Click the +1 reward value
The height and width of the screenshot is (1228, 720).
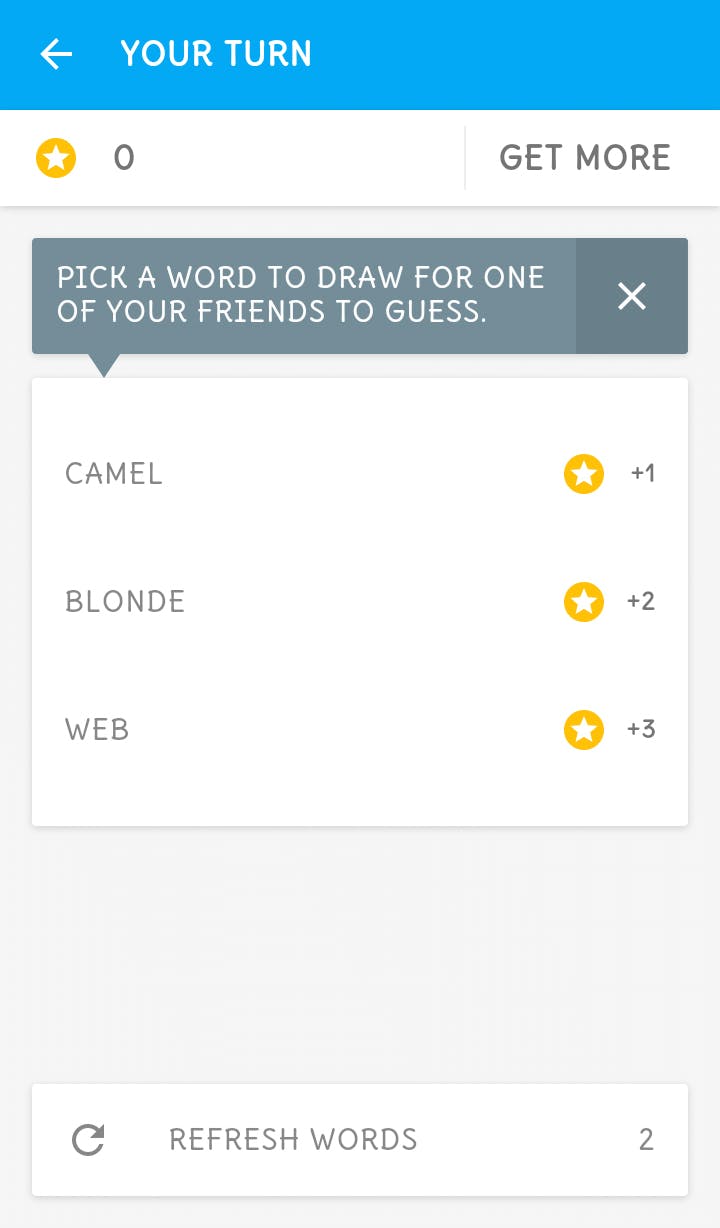coord(642,474)
